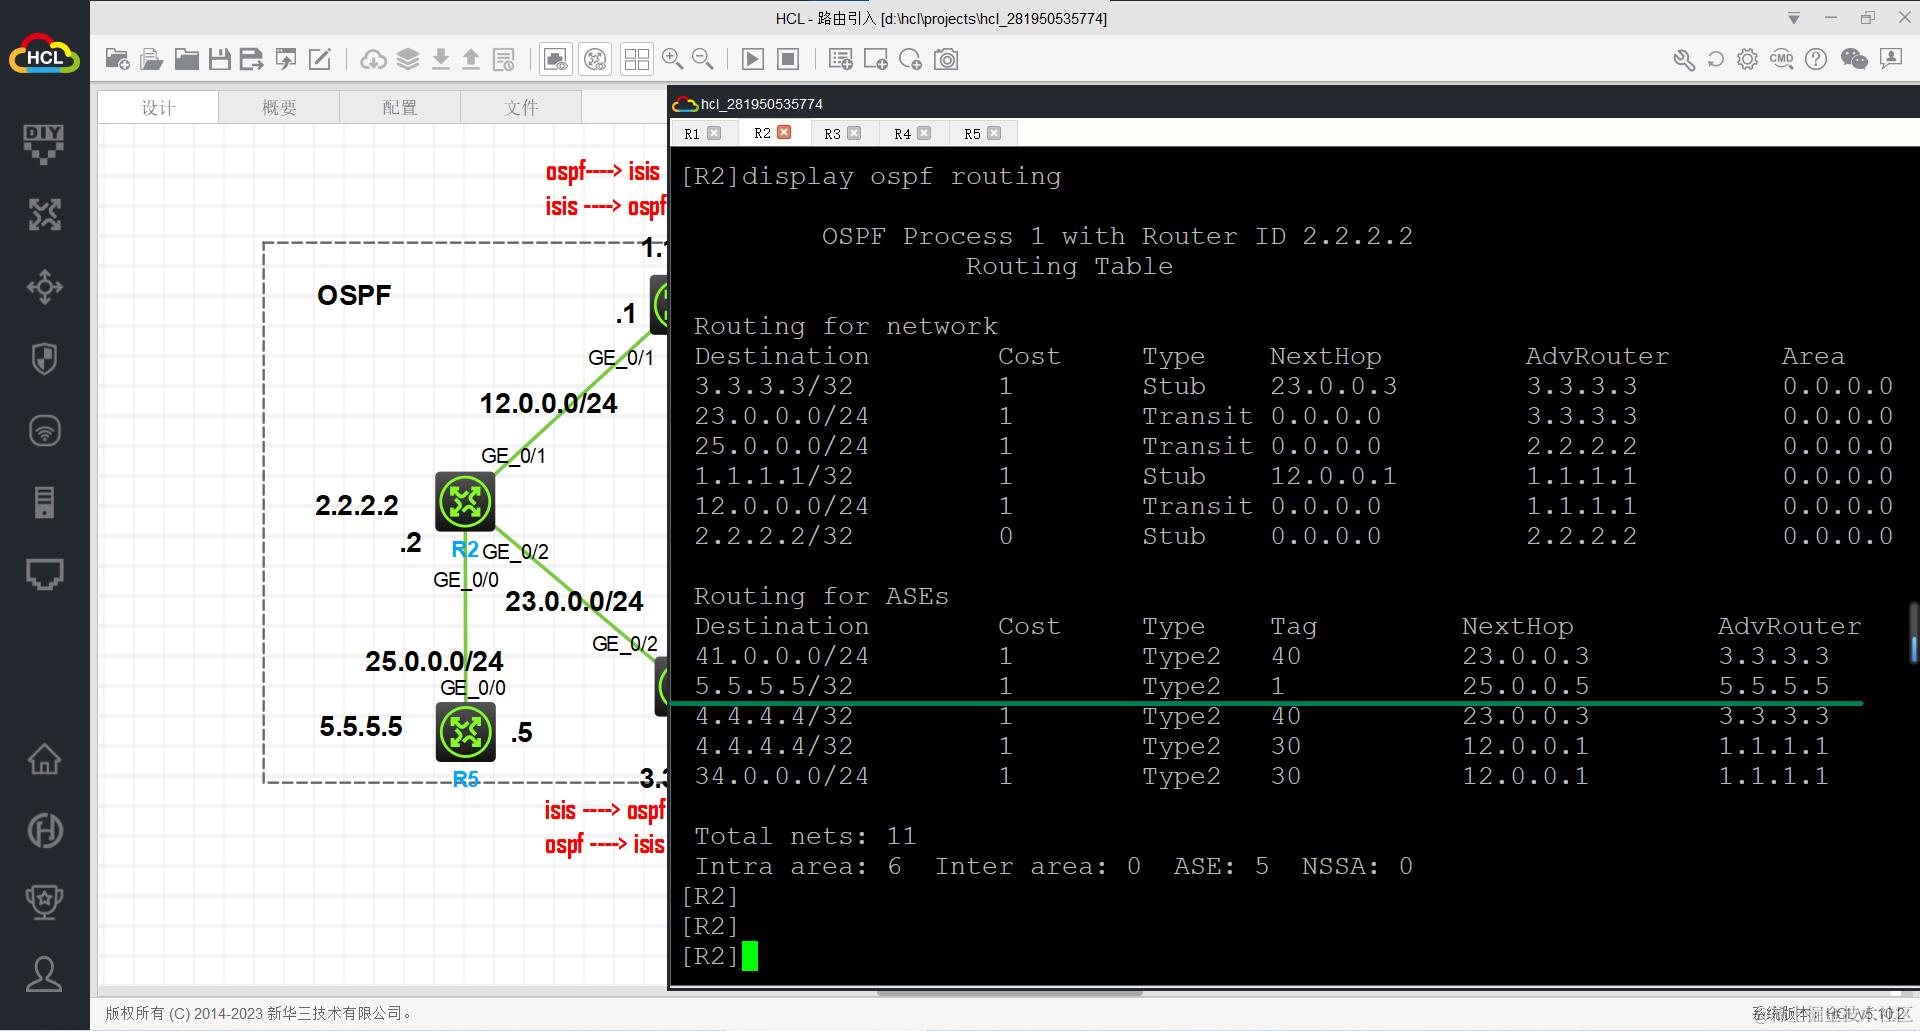Click the upload arrow toolbar icon
This screenshot has height=1031, width=1920.
[x=471, y=59]
